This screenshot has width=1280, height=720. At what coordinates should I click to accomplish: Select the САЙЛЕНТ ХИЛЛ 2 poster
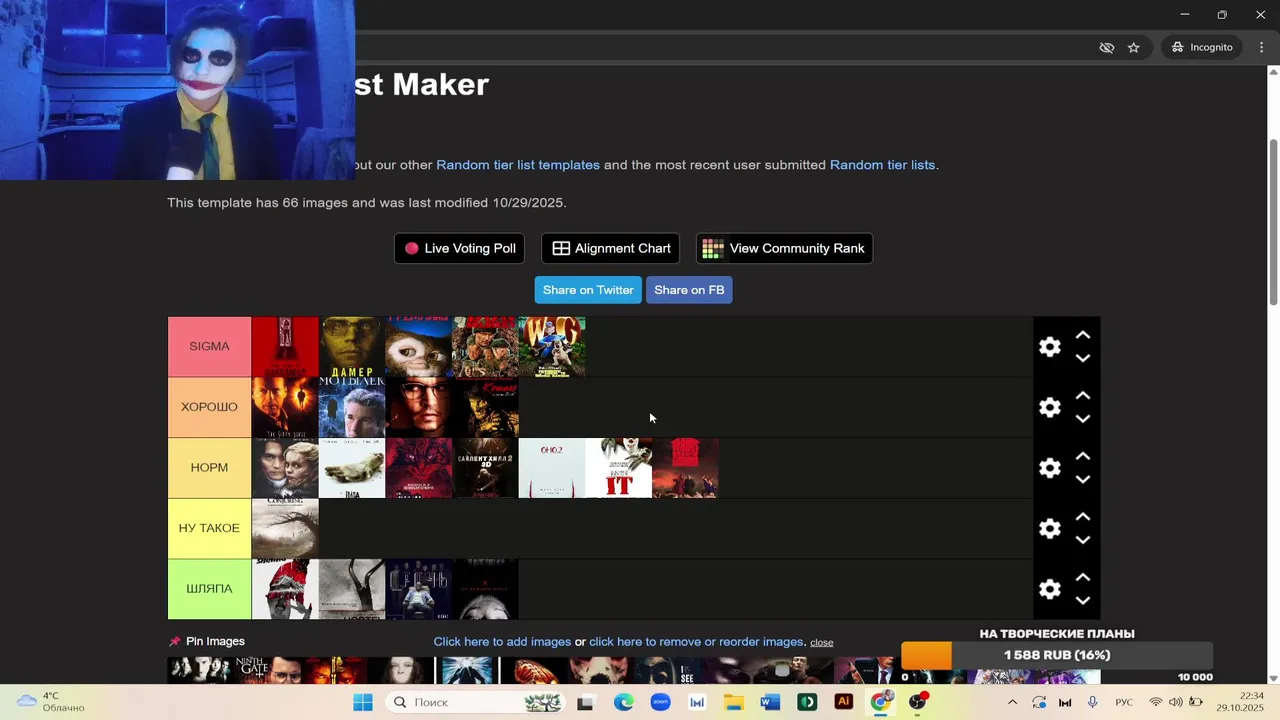coord(485,468)
